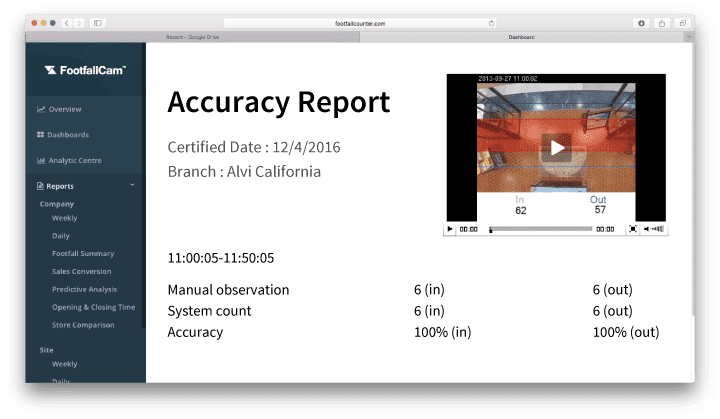This screenshot has width=720, height=419.
Task: Click the Manual observation row label
Action: (x=228, y=290)
